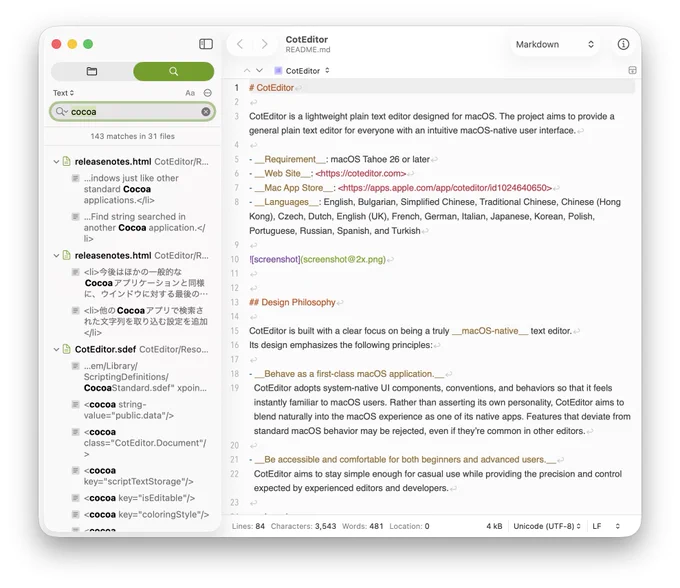Click the 4 kB file size

click(x=494, y=526)
